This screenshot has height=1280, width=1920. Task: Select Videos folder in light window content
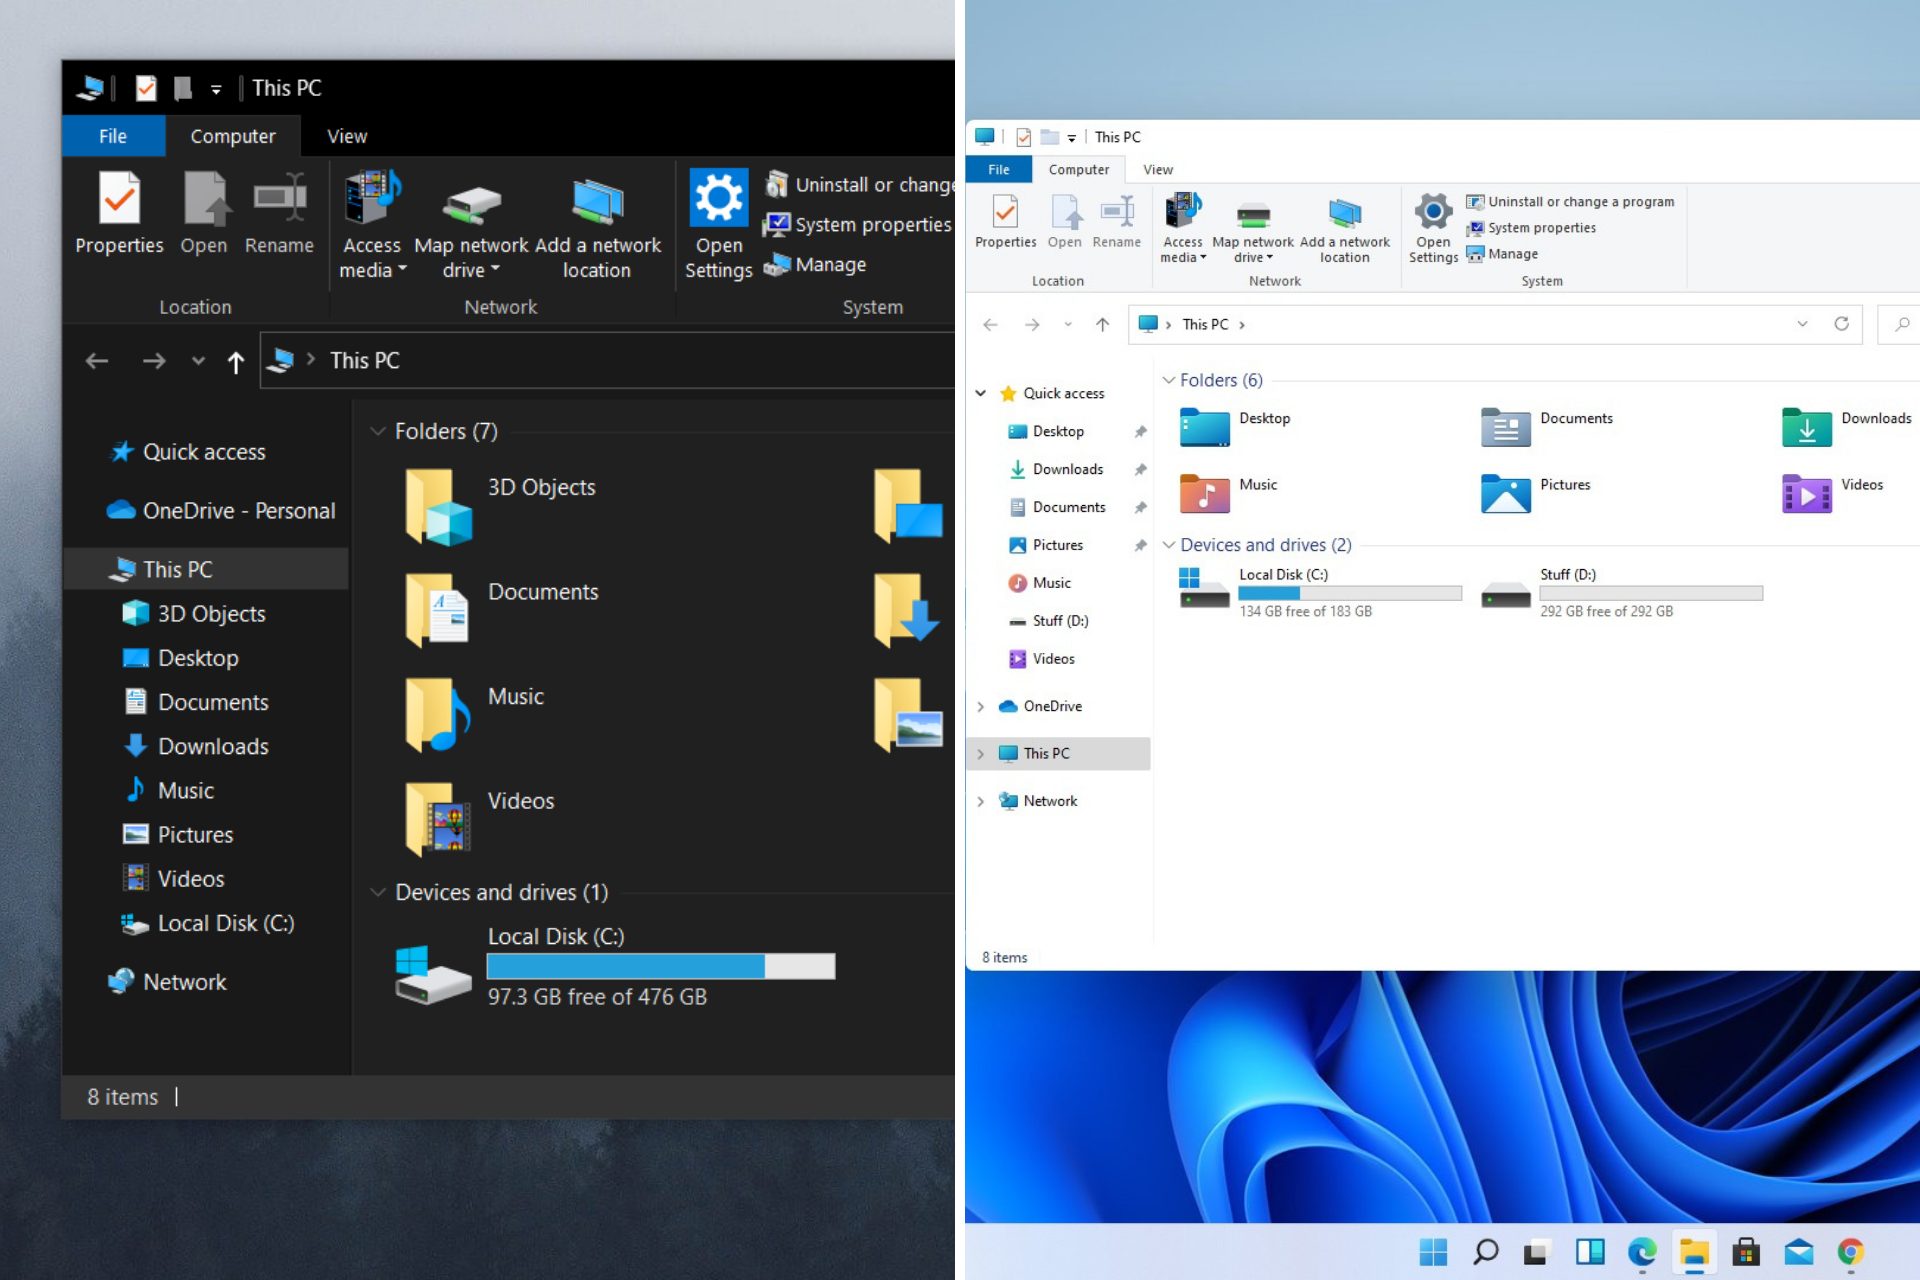[x=1833, y=494]
